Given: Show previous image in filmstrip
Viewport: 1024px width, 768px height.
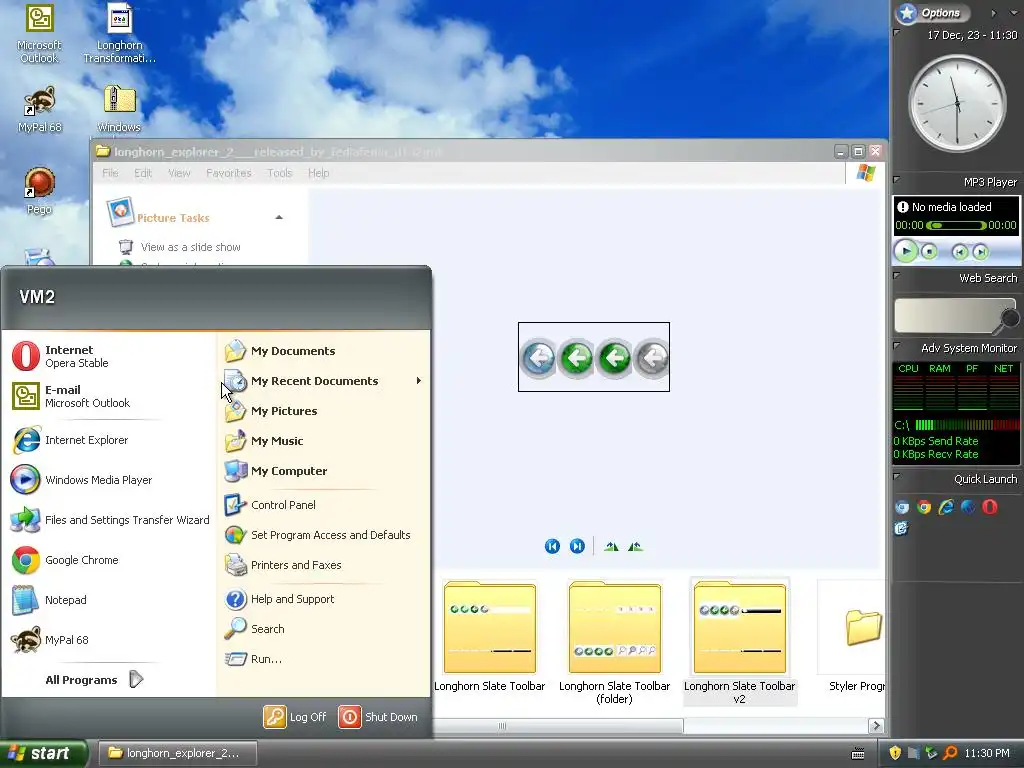Looking at the screenshot, I should click(x=552, y=546).
